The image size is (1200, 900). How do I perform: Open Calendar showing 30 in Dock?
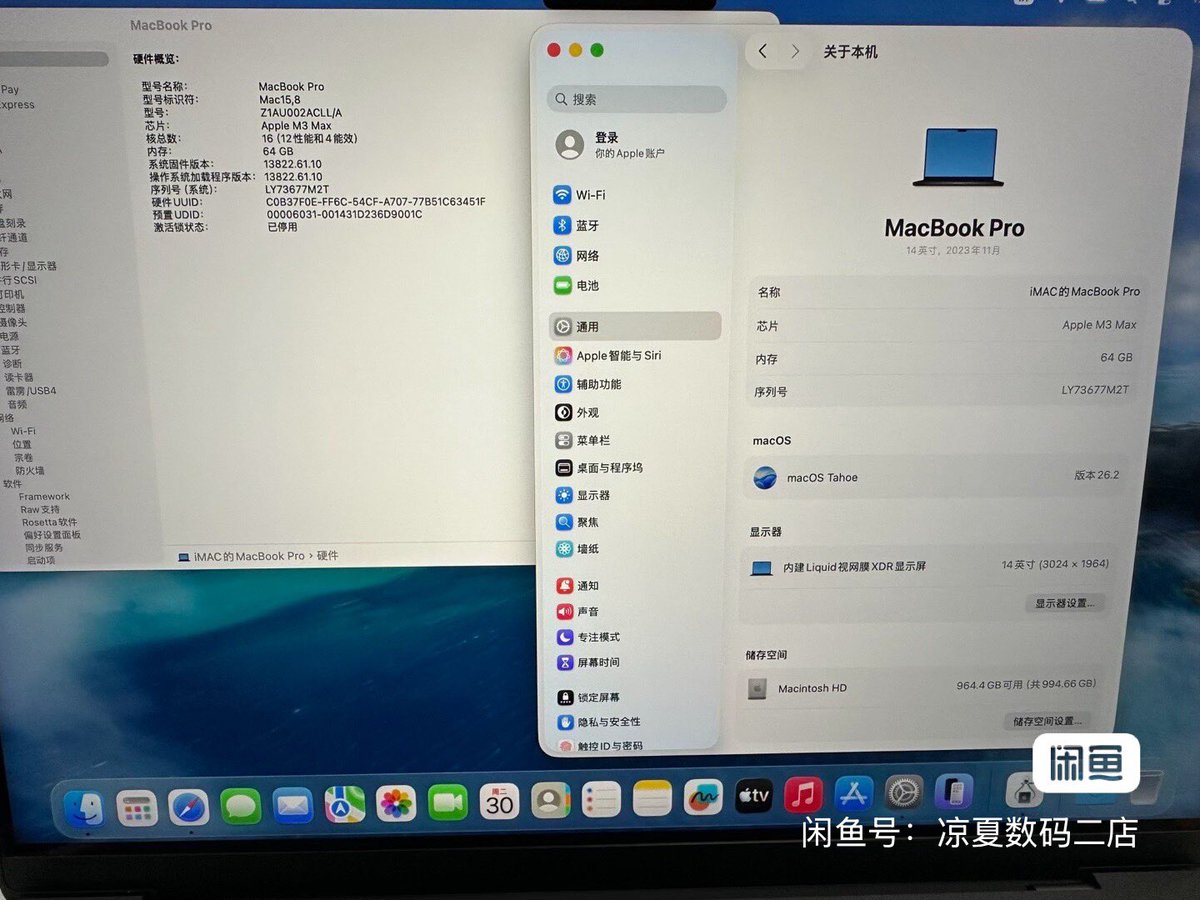coord(500,800)
